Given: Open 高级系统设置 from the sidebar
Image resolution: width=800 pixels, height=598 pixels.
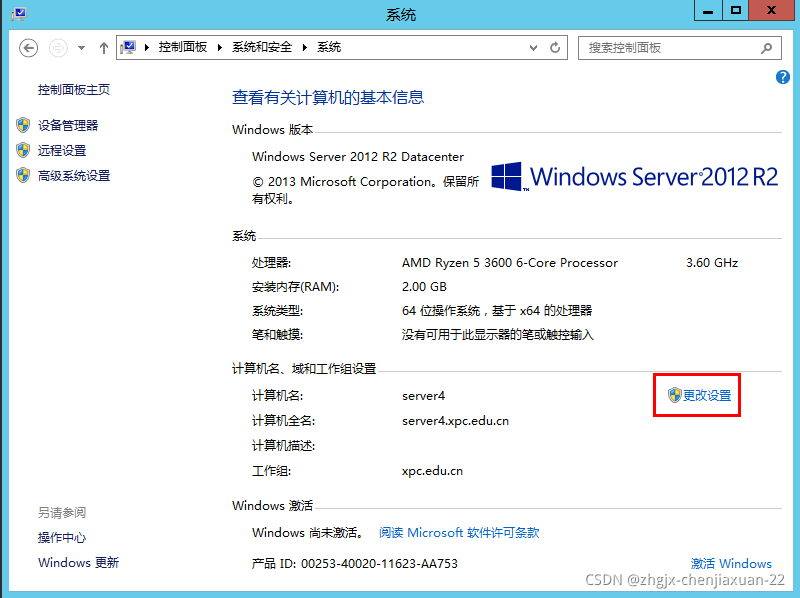Looking at the screenshot, I should pos(74,176).
